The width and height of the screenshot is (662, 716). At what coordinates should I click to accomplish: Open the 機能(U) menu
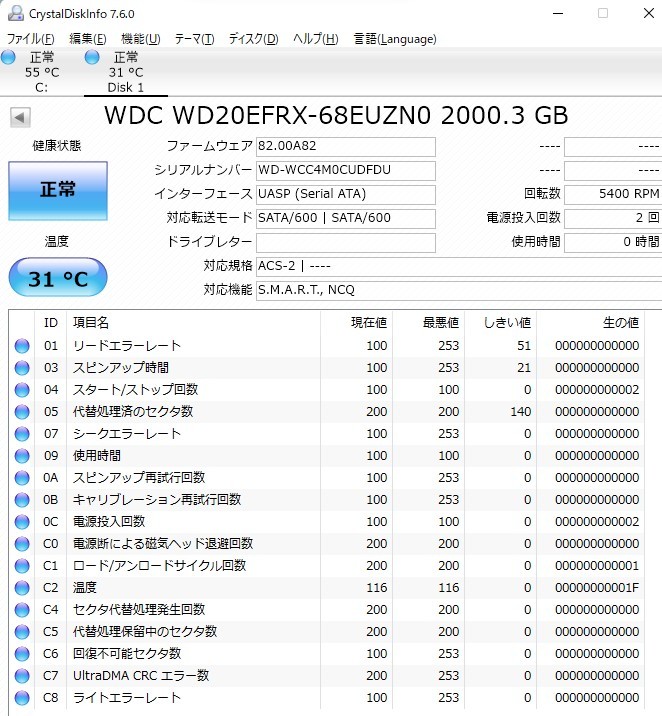(141, 39)
